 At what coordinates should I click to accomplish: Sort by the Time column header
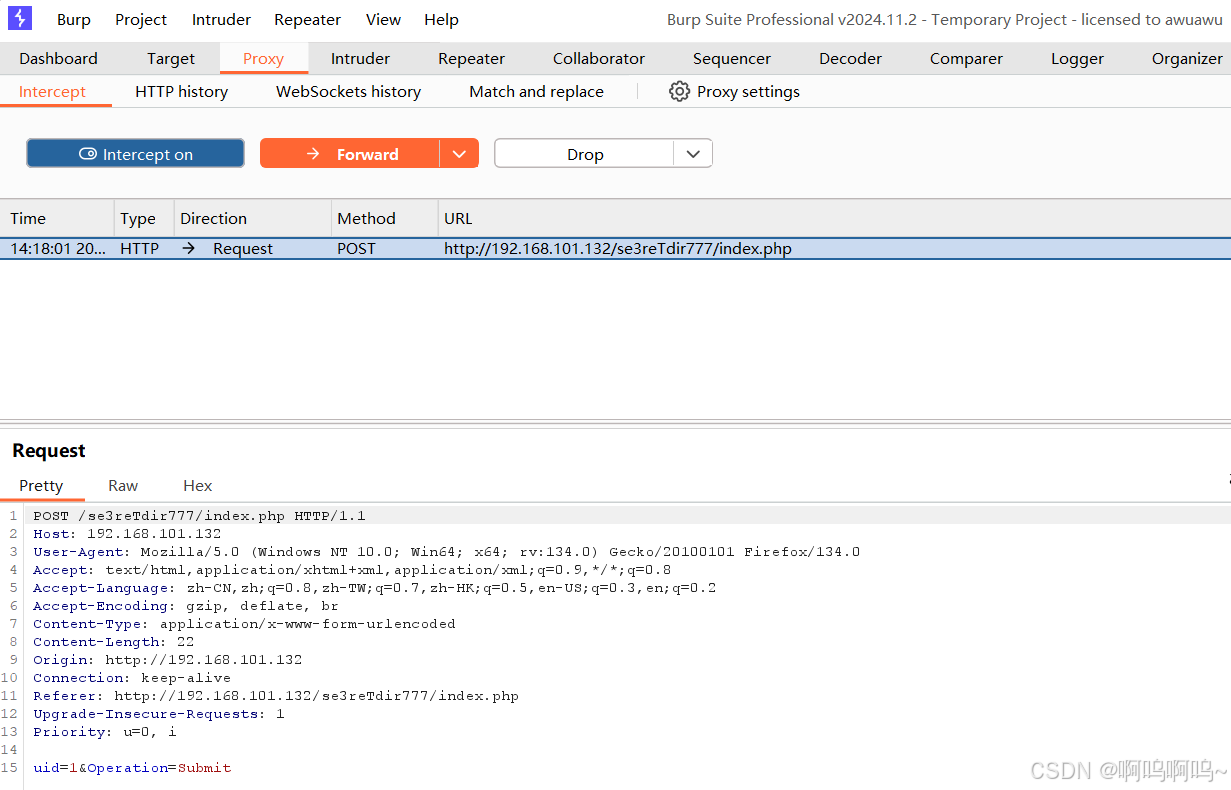coord(57,218)
